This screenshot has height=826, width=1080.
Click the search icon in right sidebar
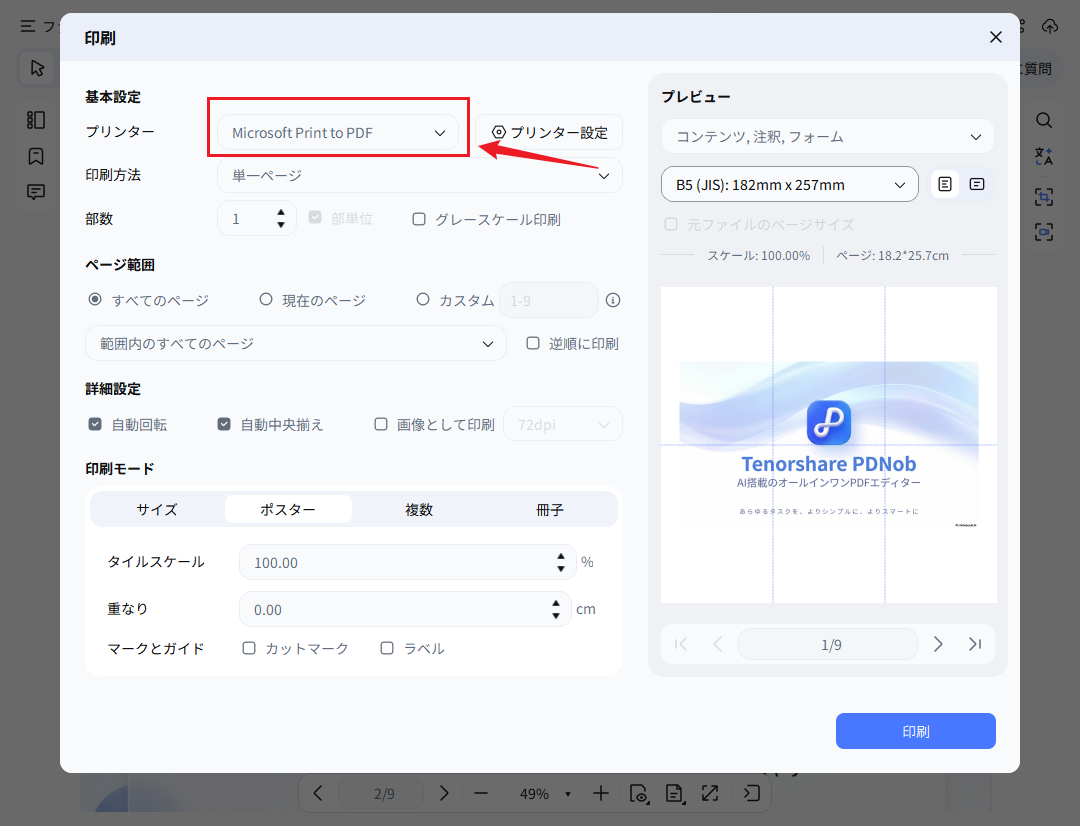coord(1043,120)
